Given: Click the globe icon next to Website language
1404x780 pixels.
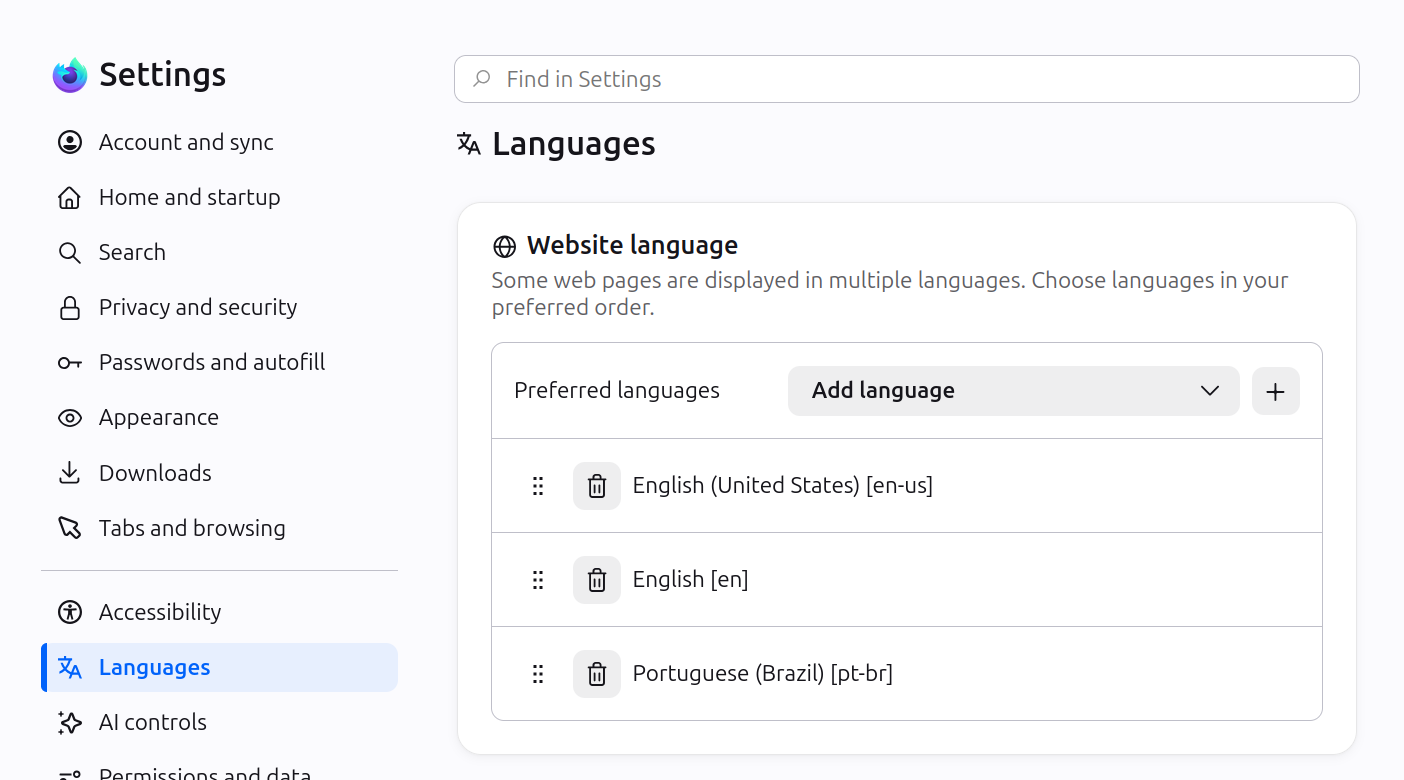Looking at the screenshot, I should [505, 246].
